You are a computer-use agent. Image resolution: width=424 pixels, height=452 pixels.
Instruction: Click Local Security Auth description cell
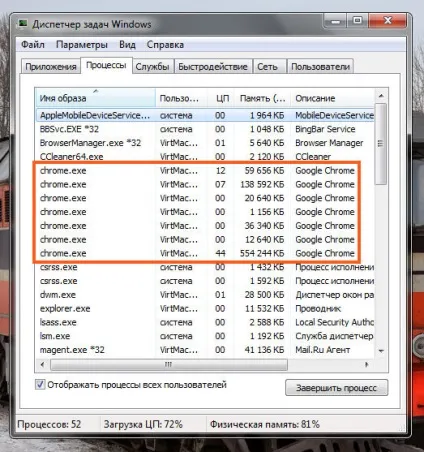(334, 322)
